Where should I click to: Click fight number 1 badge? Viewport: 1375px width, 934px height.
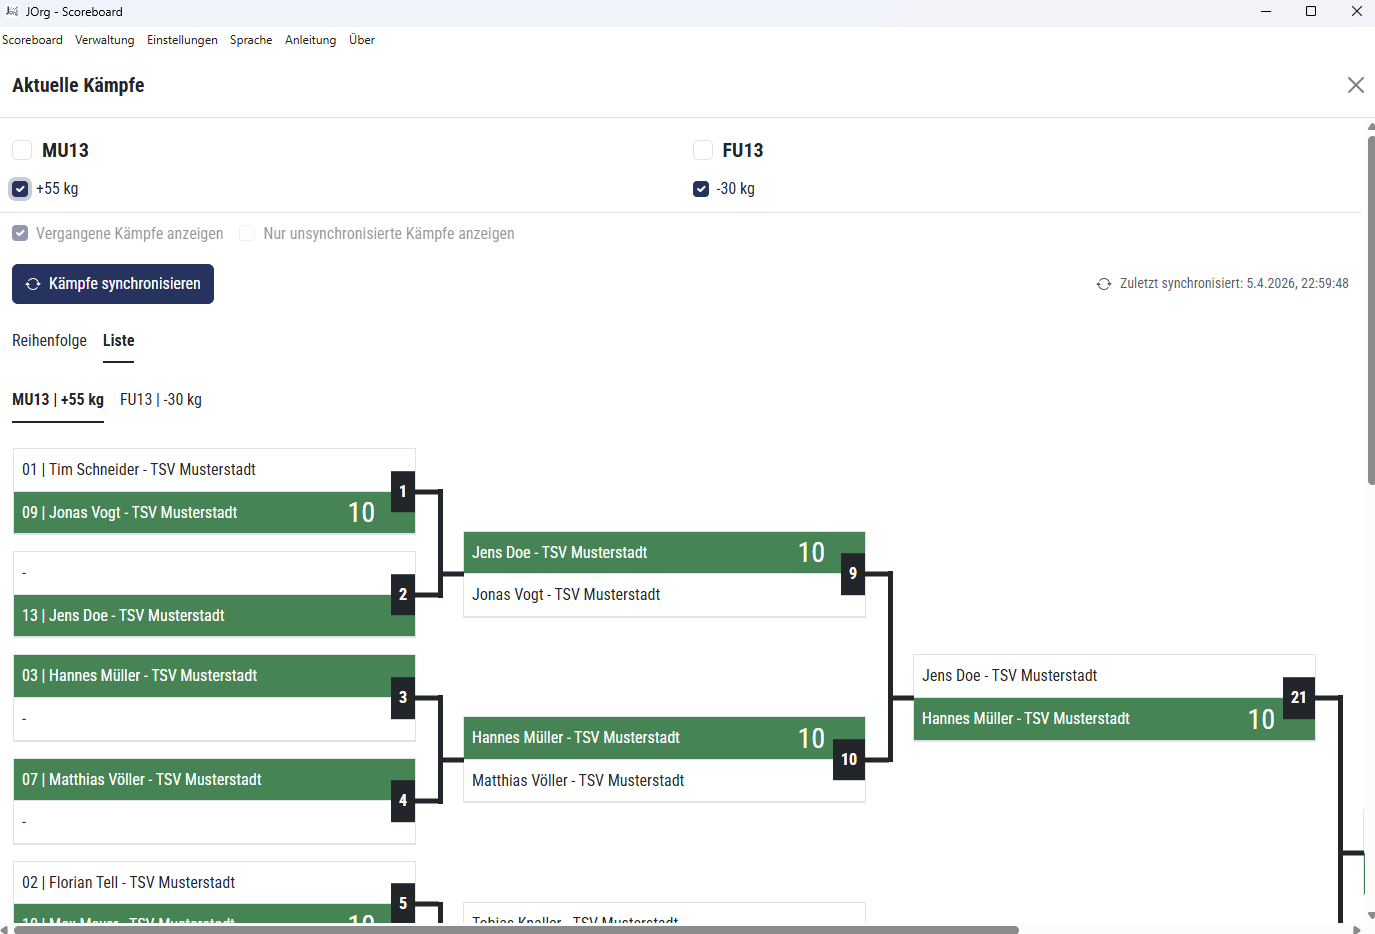point(403,491)
